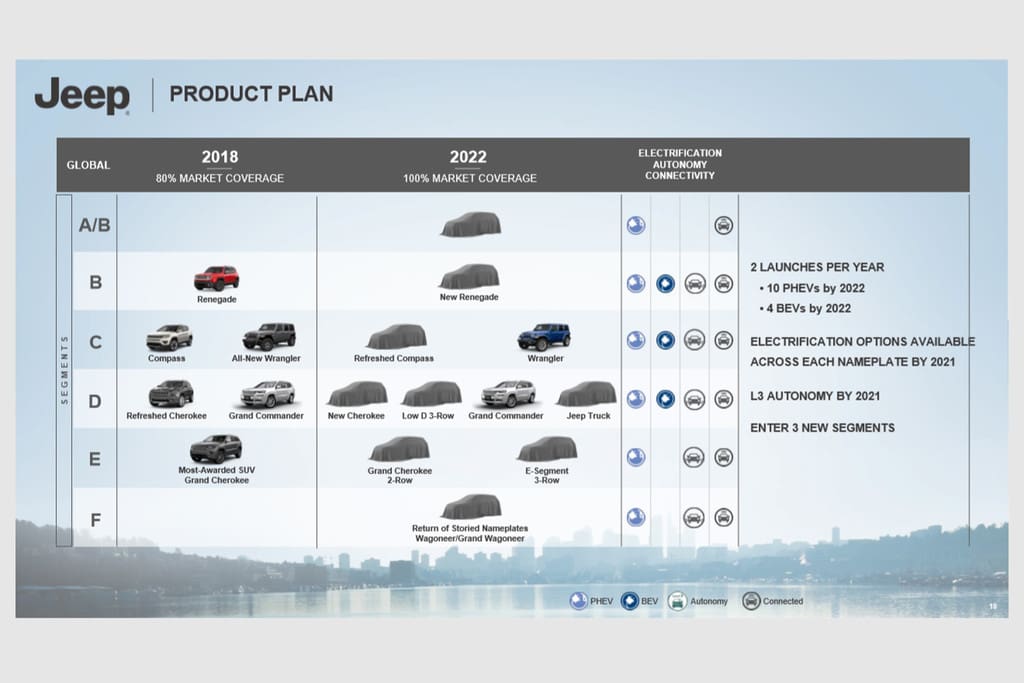Select the F segment row label
Image resolution: width=1024 pixels, height=683 pixels.
pos(95,519)
